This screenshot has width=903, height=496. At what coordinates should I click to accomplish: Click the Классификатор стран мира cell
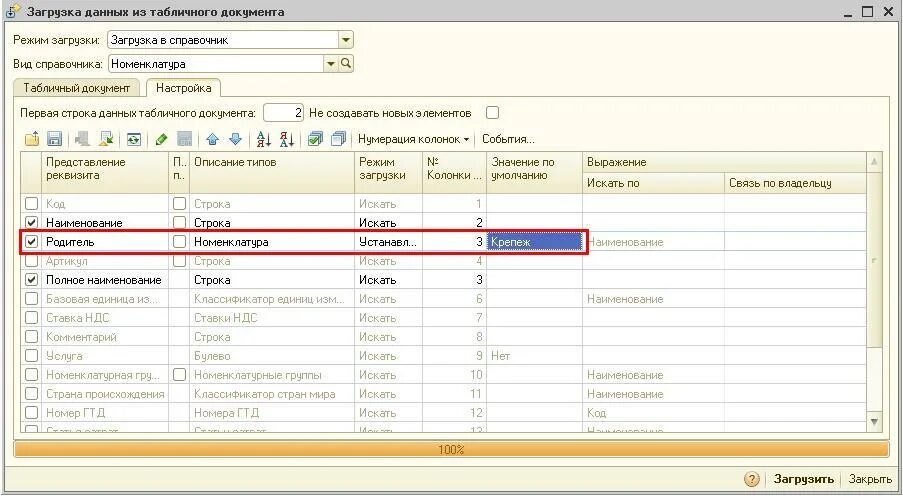272,394
